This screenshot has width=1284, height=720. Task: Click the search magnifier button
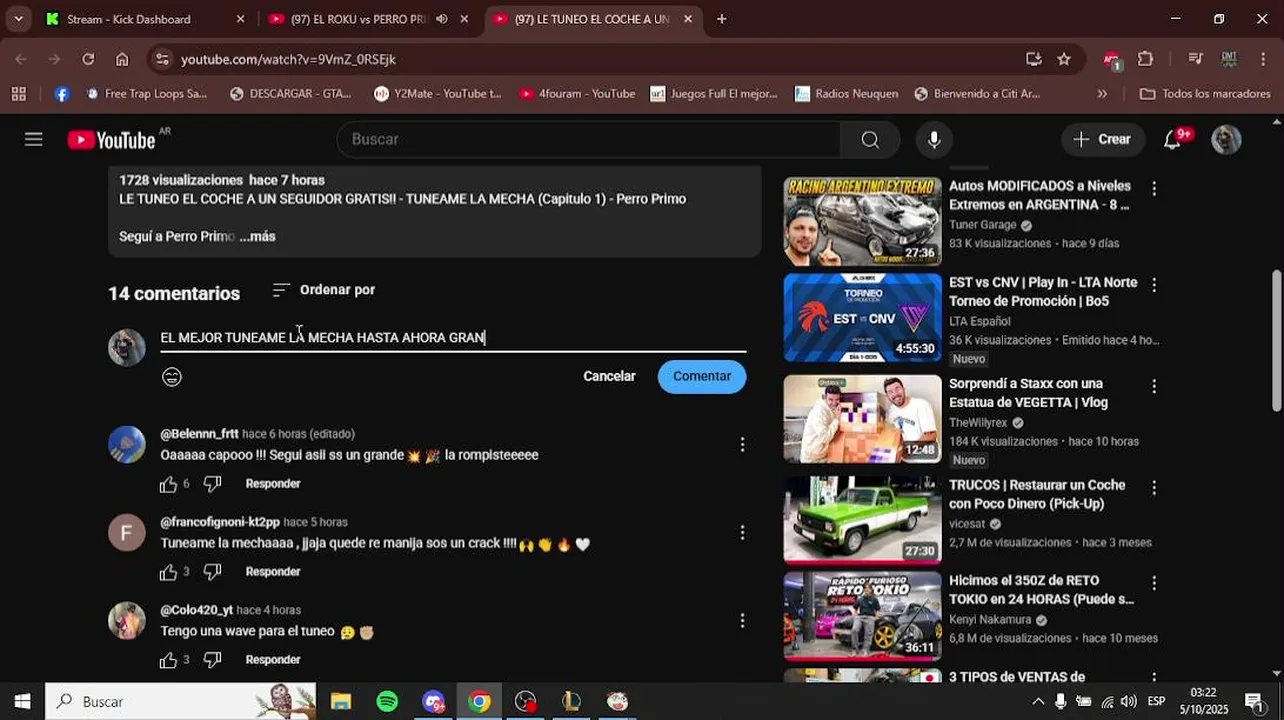click(x=870, y=140)
